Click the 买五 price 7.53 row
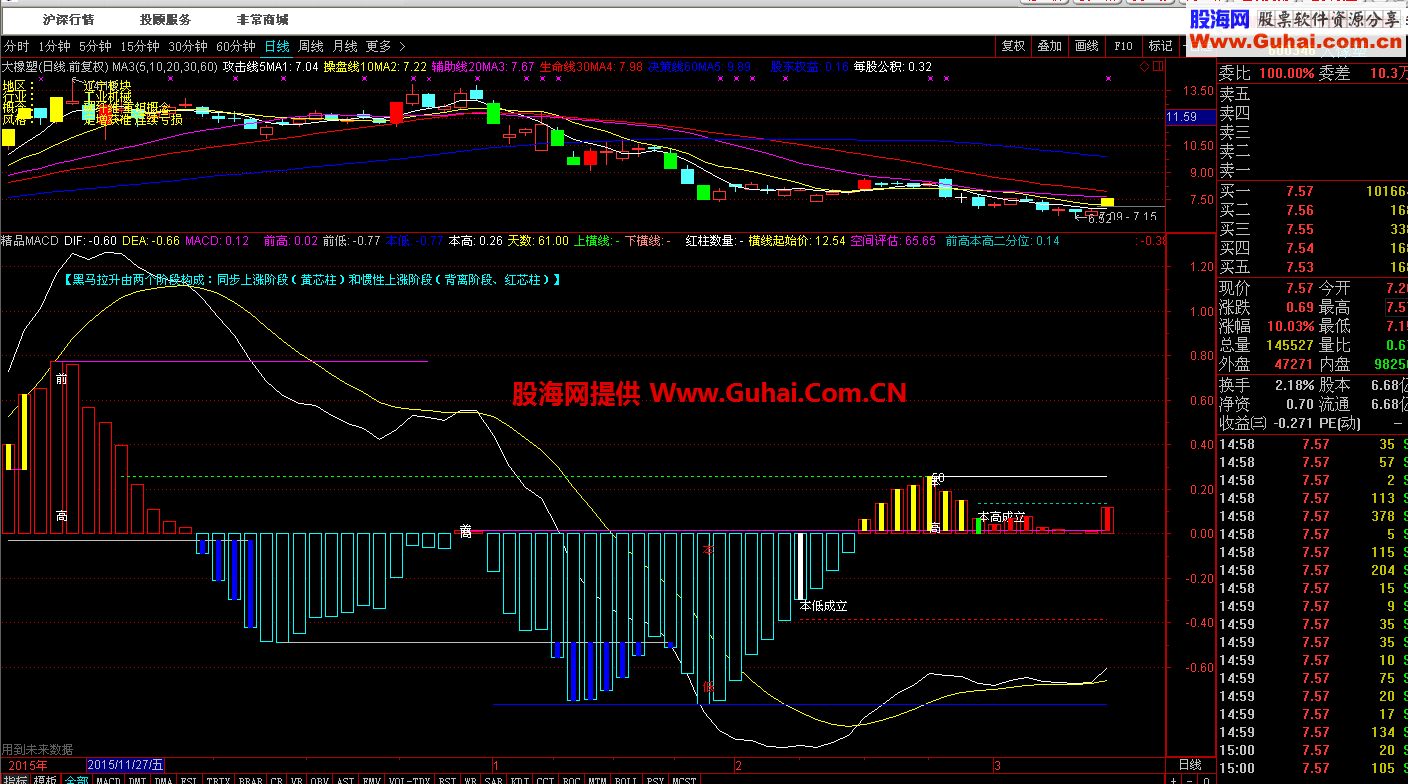Image resolution: width=1408 pixels, height=784 pixels. 1312,266
